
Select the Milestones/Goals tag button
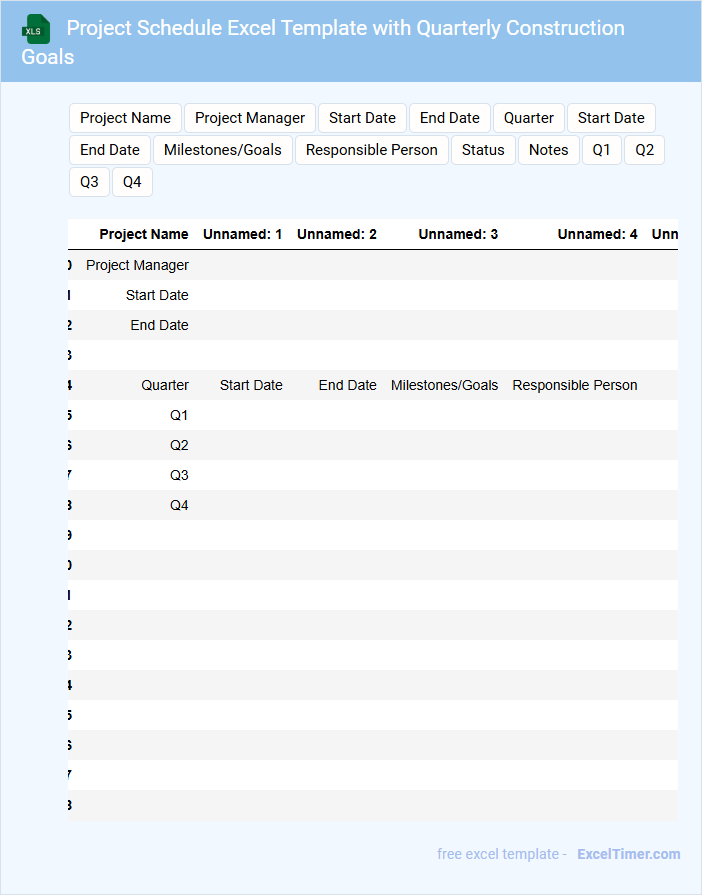[223, 150]
